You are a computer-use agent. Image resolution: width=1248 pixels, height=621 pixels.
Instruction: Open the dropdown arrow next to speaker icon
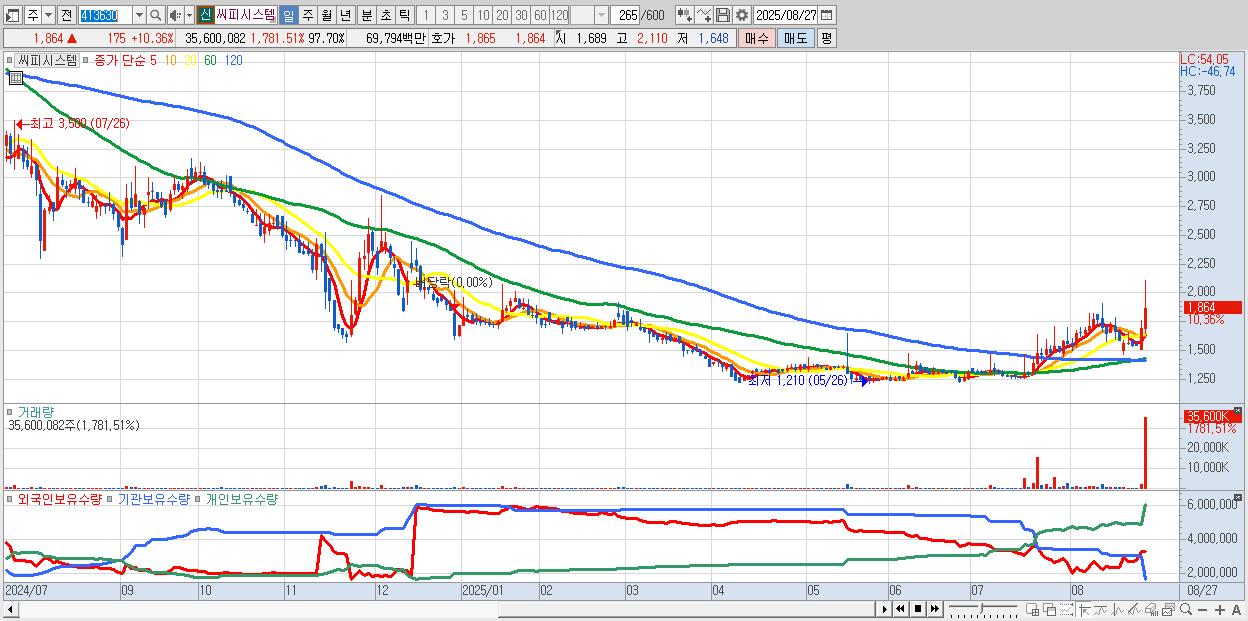pos(188,15)
